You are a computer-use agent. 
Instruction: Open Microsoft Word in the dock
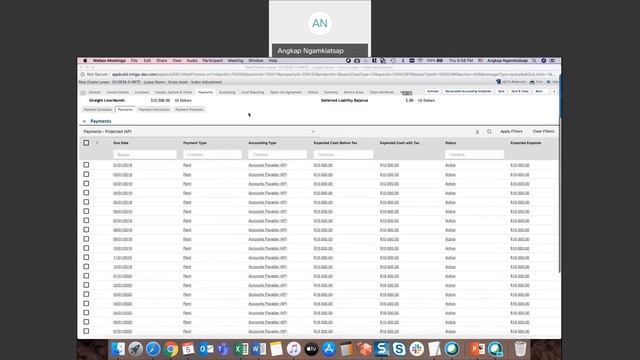click(258, 349)
